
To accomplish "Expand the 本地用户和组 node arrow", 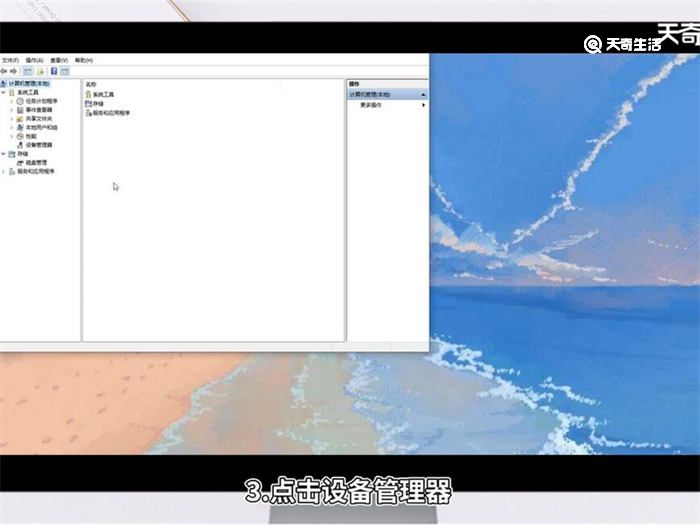I will 12,128.
